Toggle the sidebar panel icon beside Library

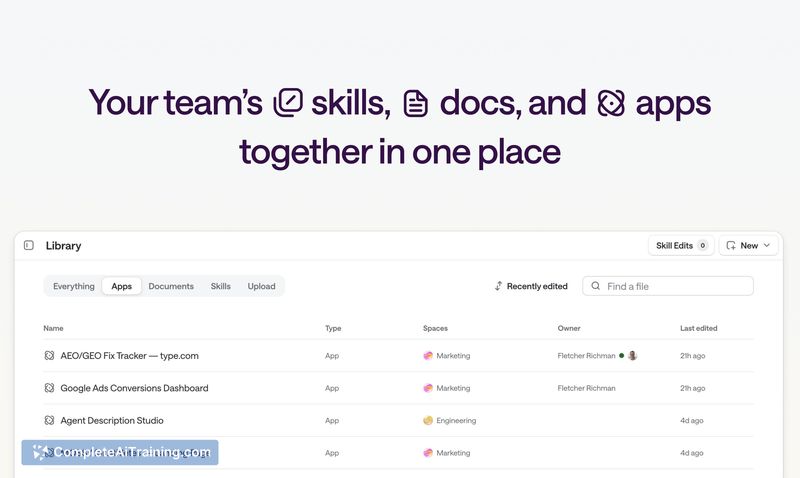click(29, 245)
